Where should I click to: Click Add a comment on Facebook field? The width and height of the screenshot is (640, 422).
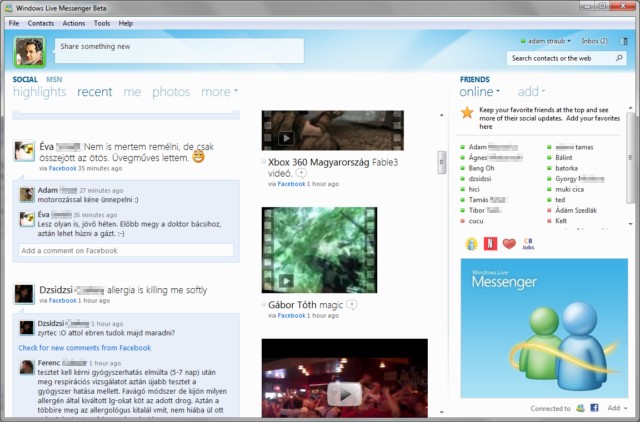pos(126,251)
